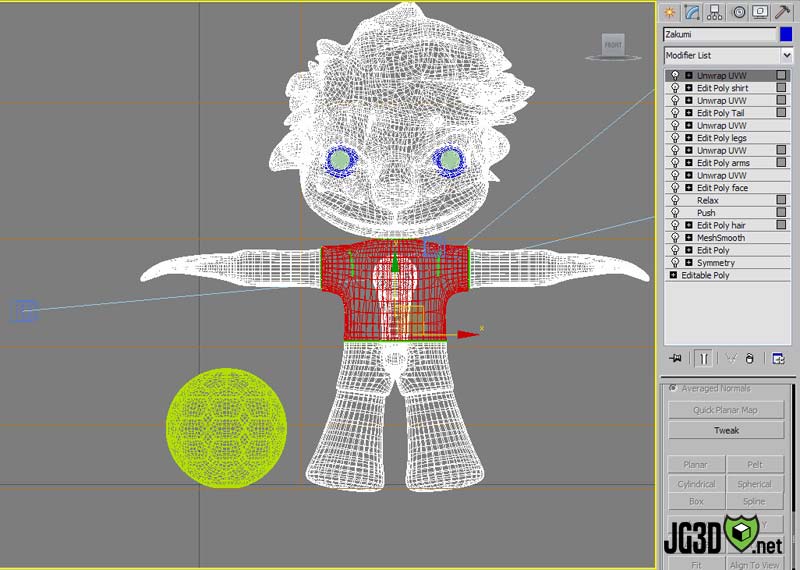The height and width of the screenshot is (570, 800).
Task: Select the Averaged Normals radio button
Action: point(673,388)
